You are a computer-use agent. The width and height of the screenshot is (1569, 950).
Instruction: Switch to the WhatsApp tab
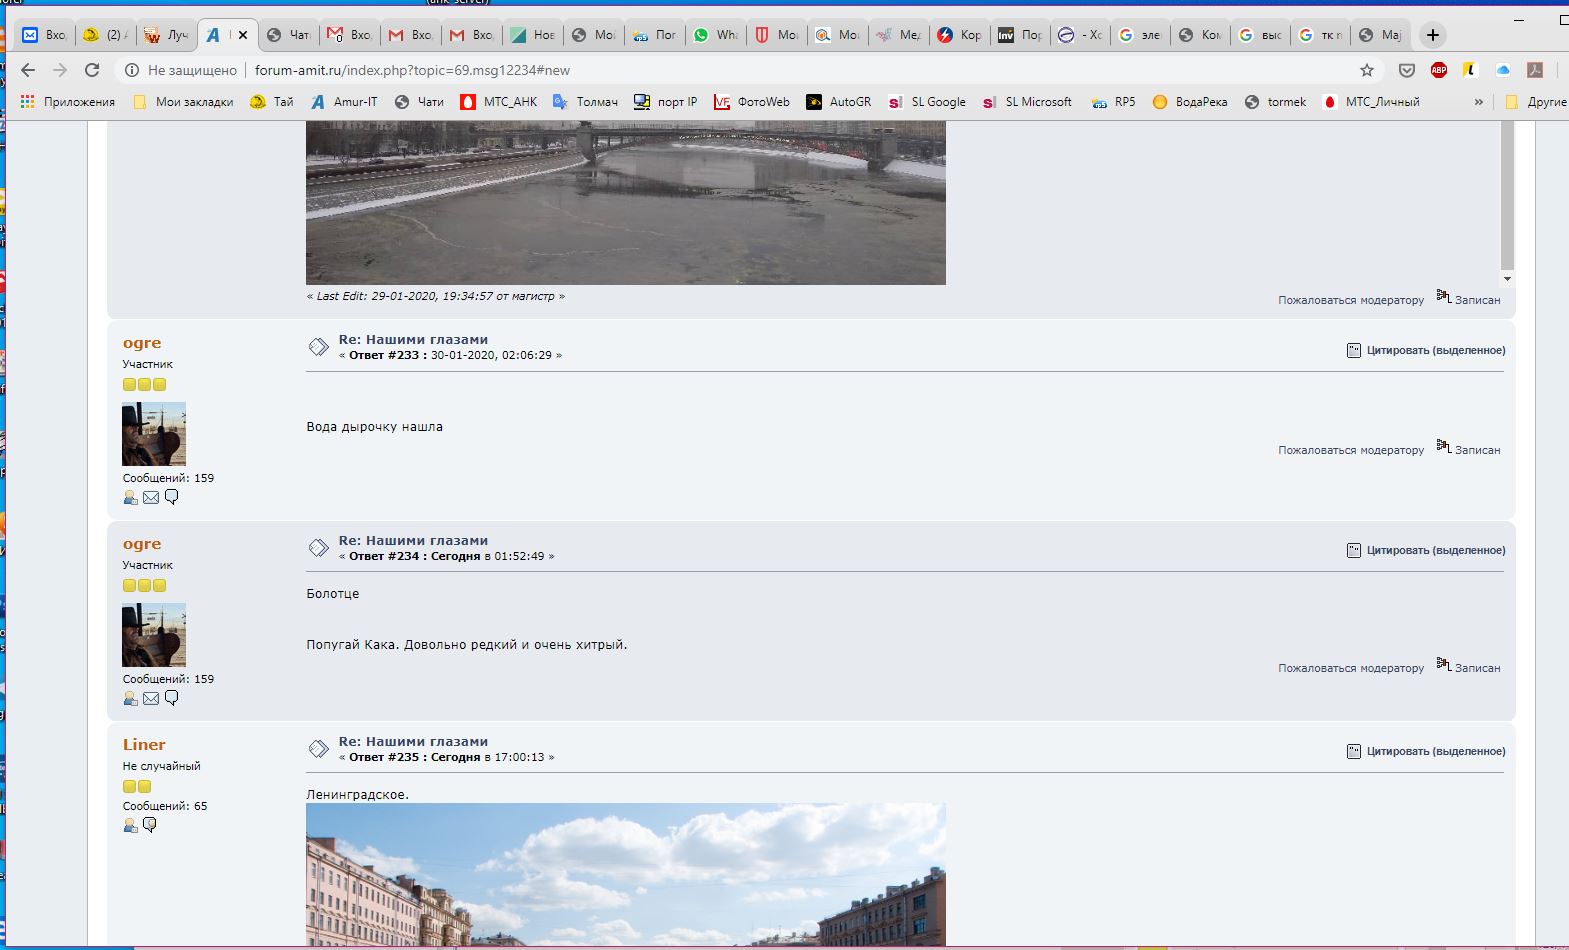click(x=715, y=35)
